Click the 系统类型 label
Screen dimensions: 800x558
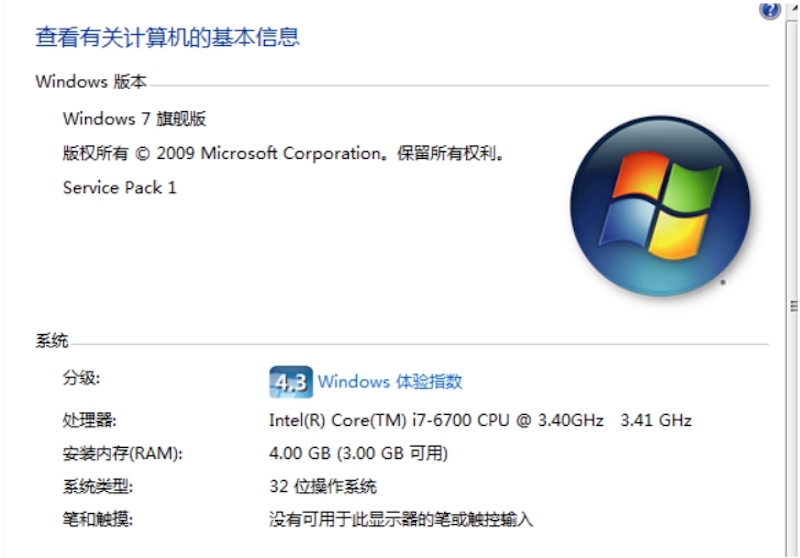[x=97, y=487]
